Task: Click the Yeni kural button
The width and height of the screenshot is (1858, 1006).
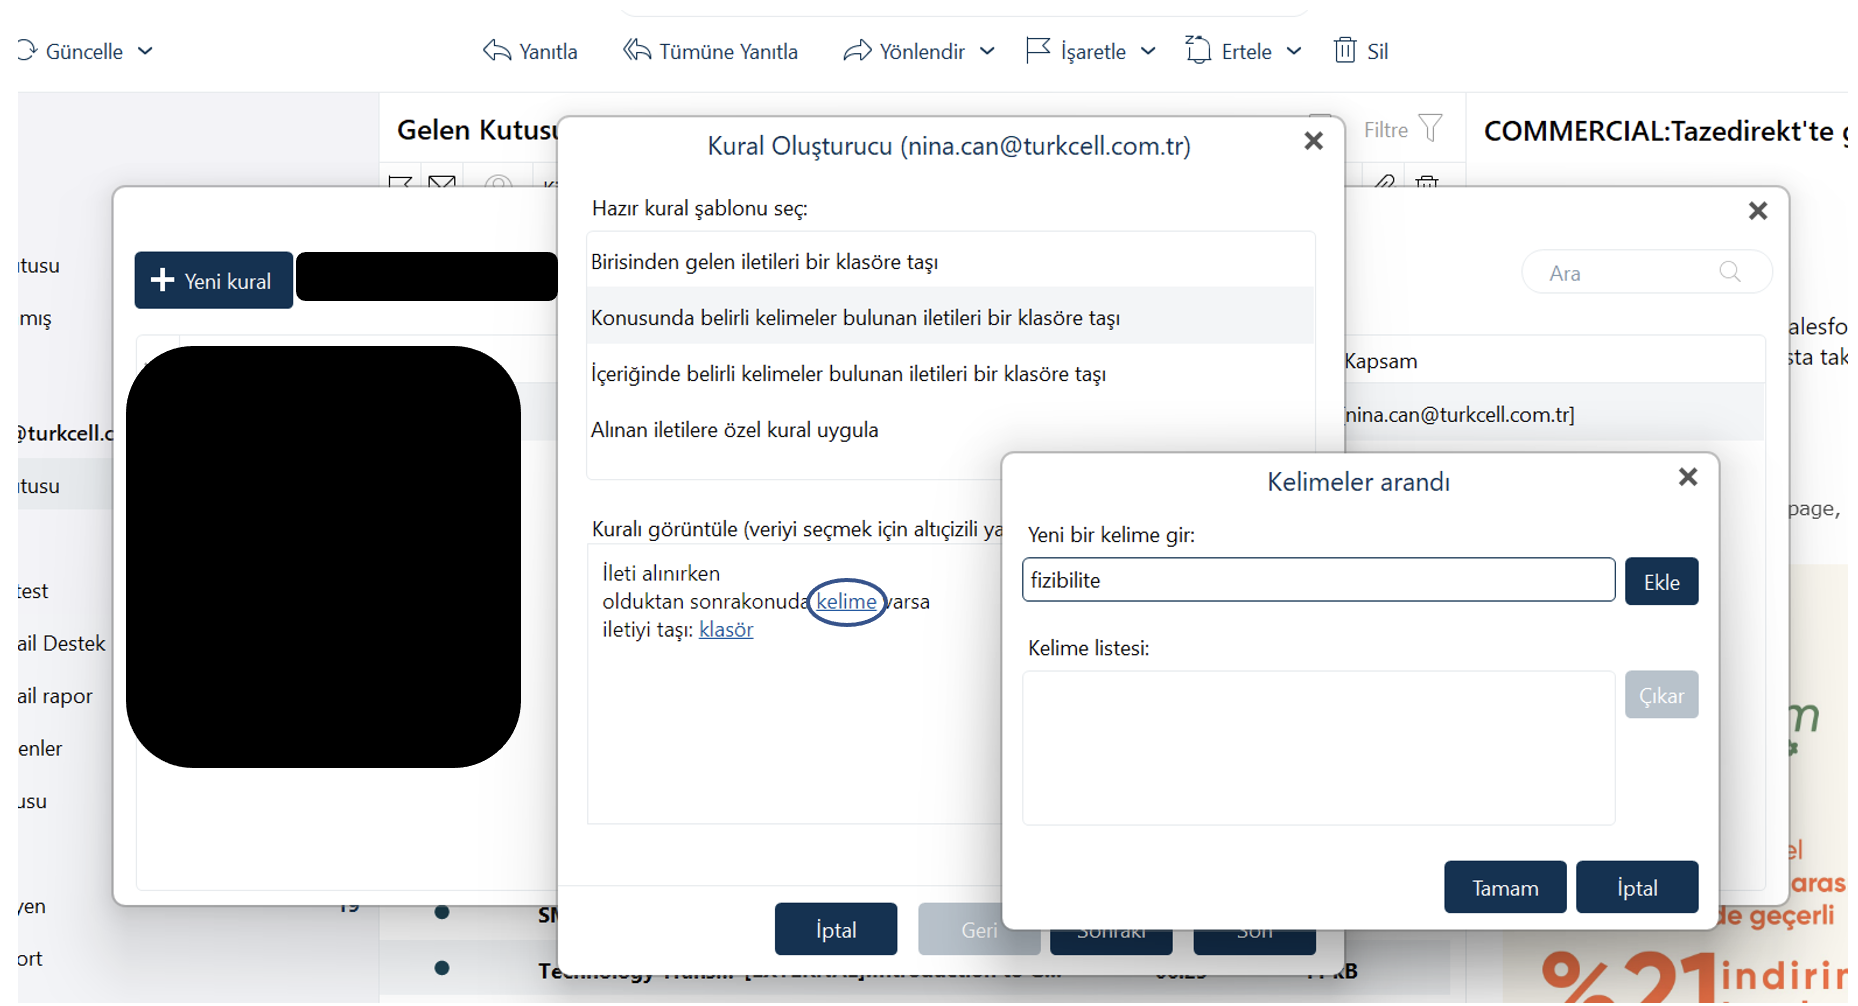Action: [214, 280]
